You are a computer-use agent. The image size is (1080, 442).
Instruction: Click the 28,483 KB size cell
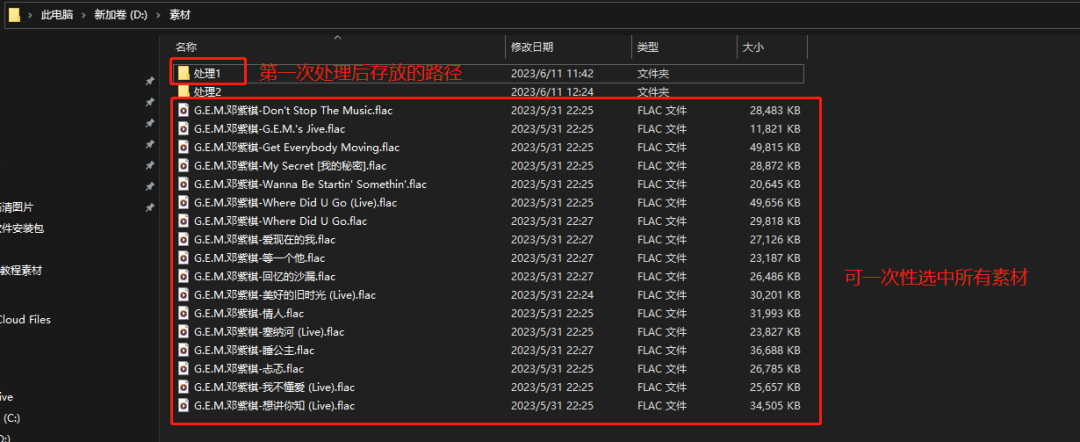[x=775, y=110]
